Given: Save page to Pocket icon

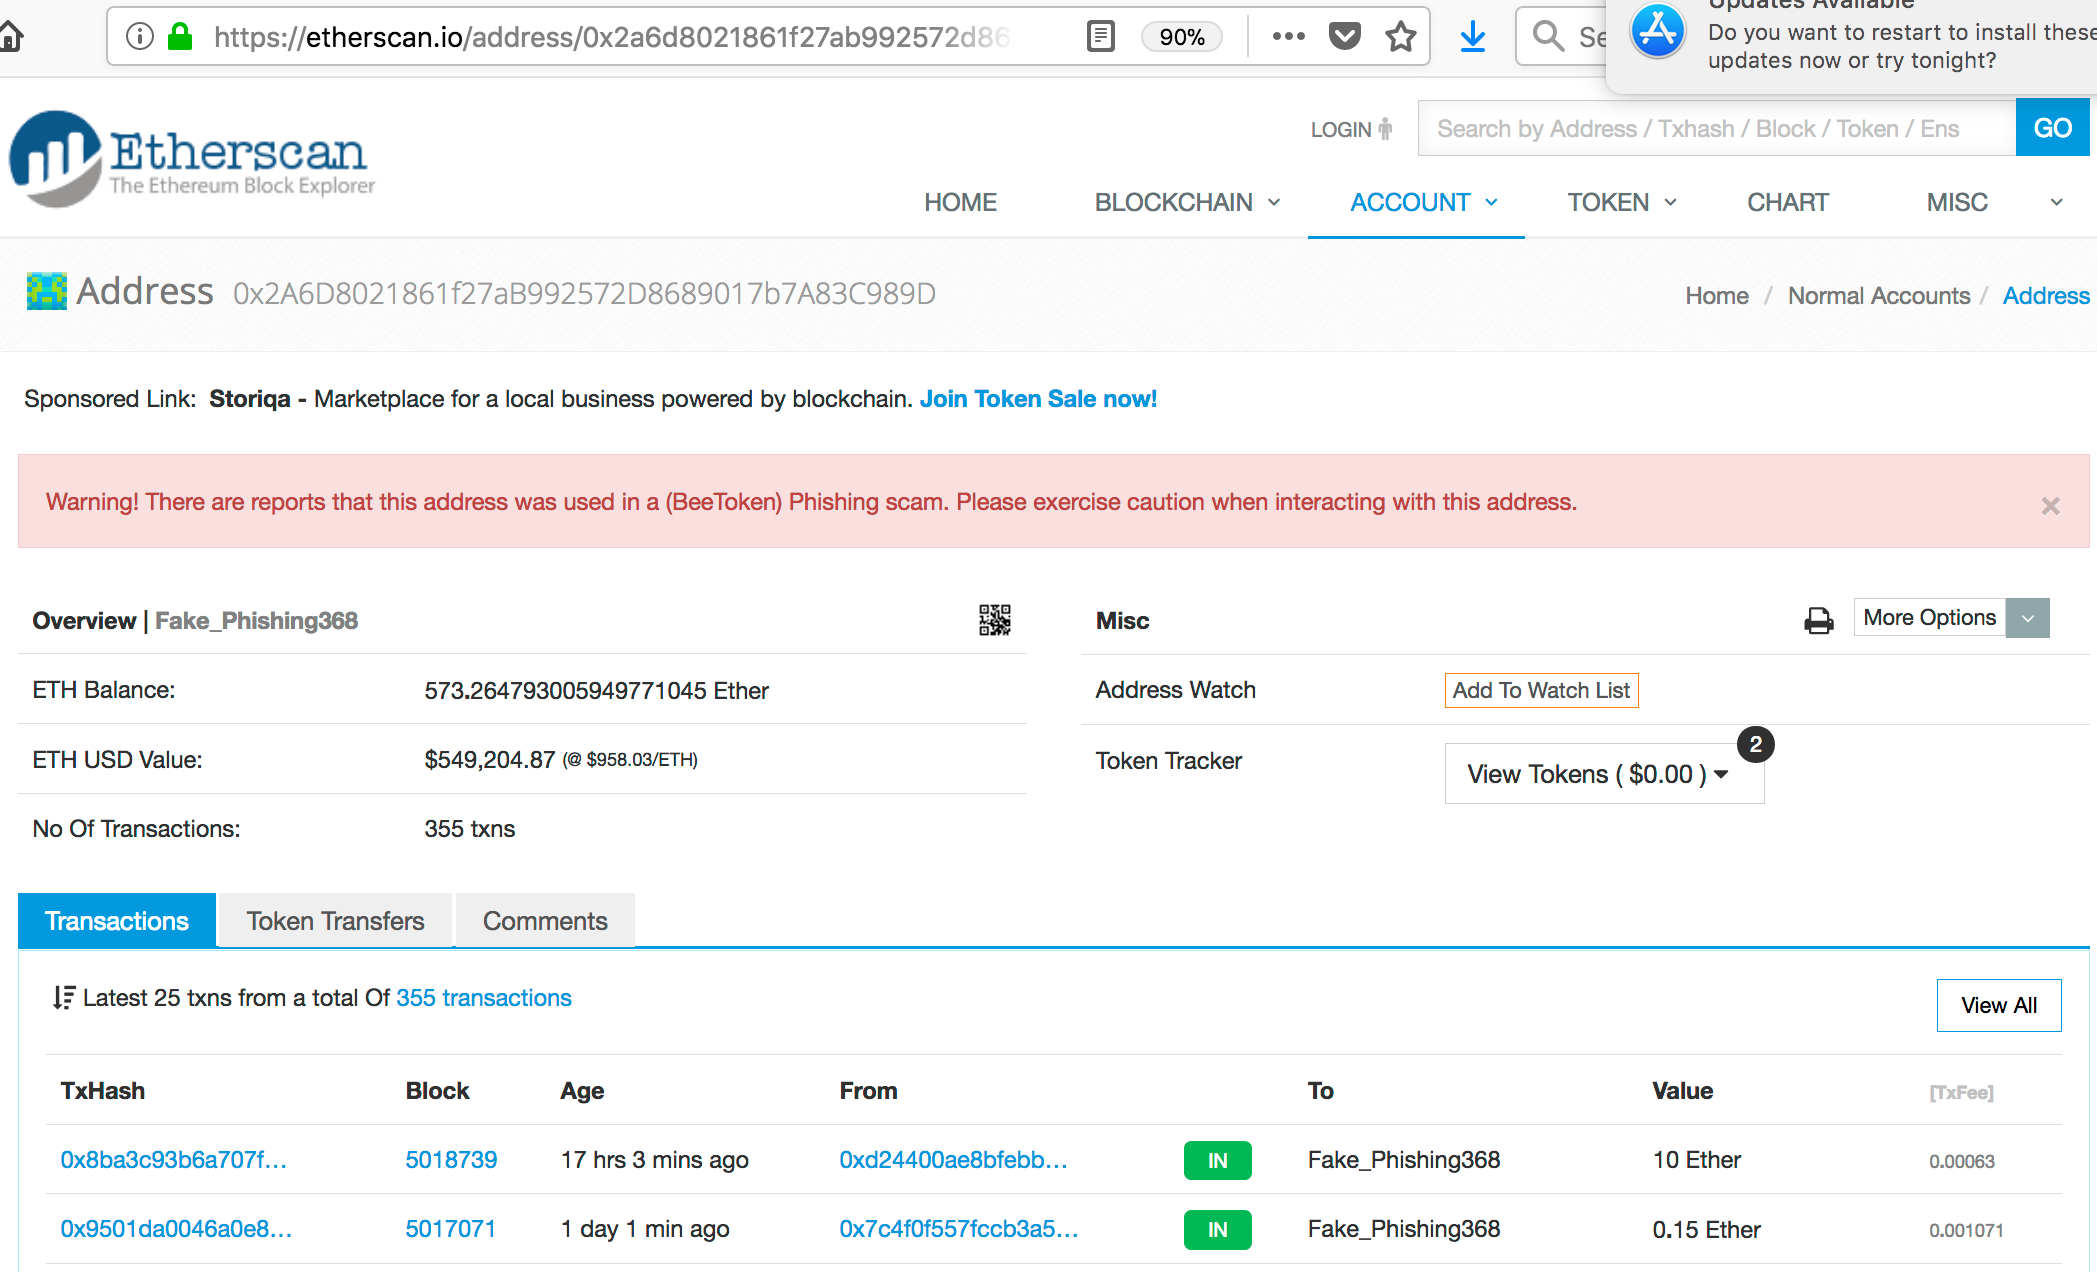Looking at the screenshot, I should (1345, 37).
